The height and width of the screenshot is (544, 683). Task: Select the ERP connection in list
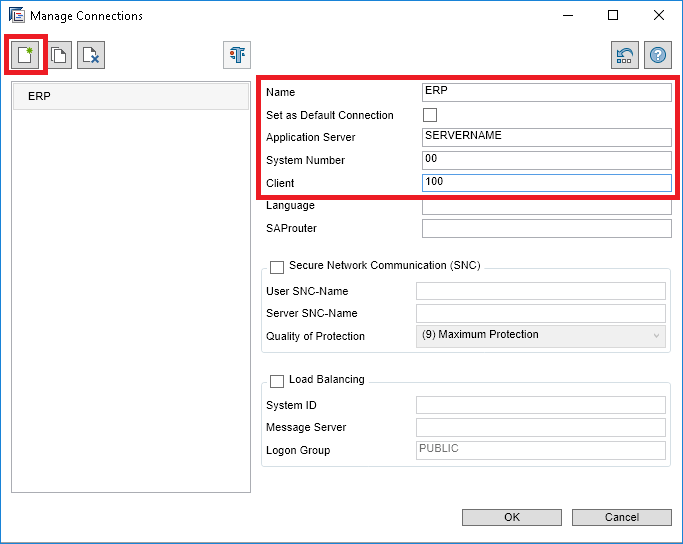tap(130, 97)
